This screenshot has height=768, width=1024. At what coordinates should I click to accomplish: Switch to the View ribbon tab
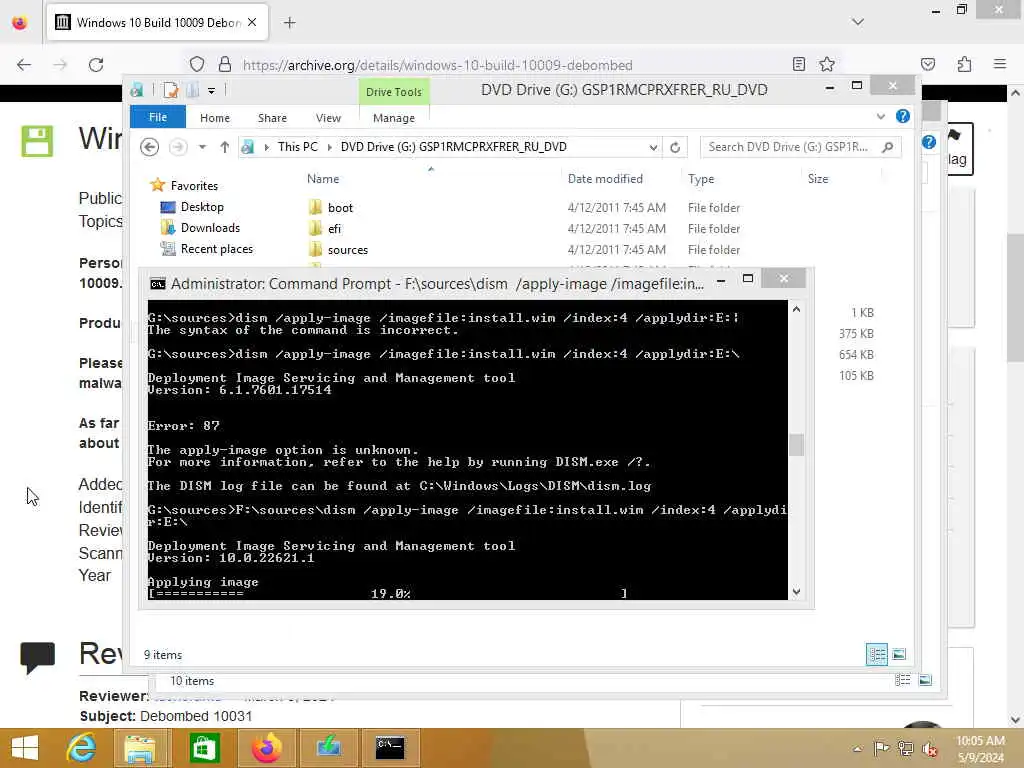click(328, 118)
